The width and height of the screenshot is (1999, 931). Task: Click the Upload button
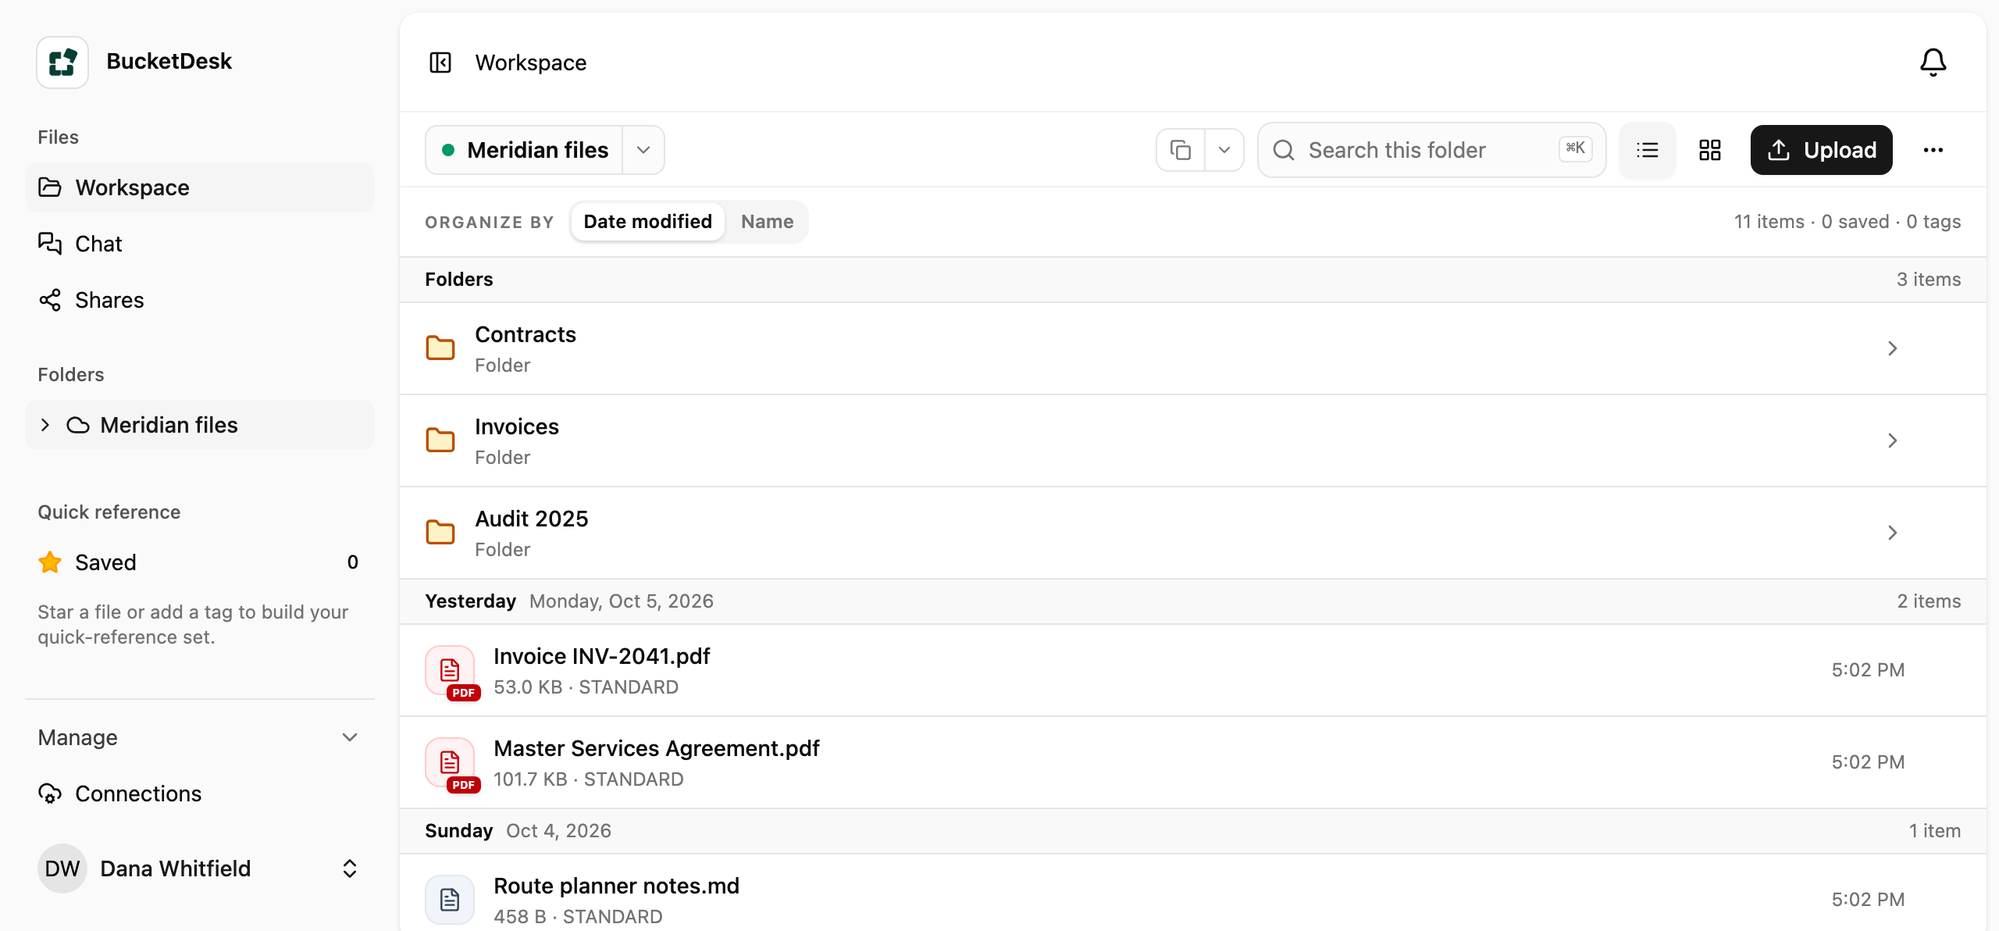coord(1821,150)
